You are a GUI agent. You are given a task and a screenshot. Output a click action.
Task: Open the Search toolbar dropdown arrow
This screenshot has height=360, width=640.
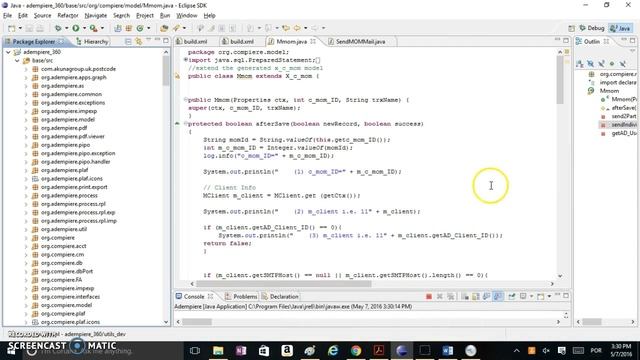[184, 28]
